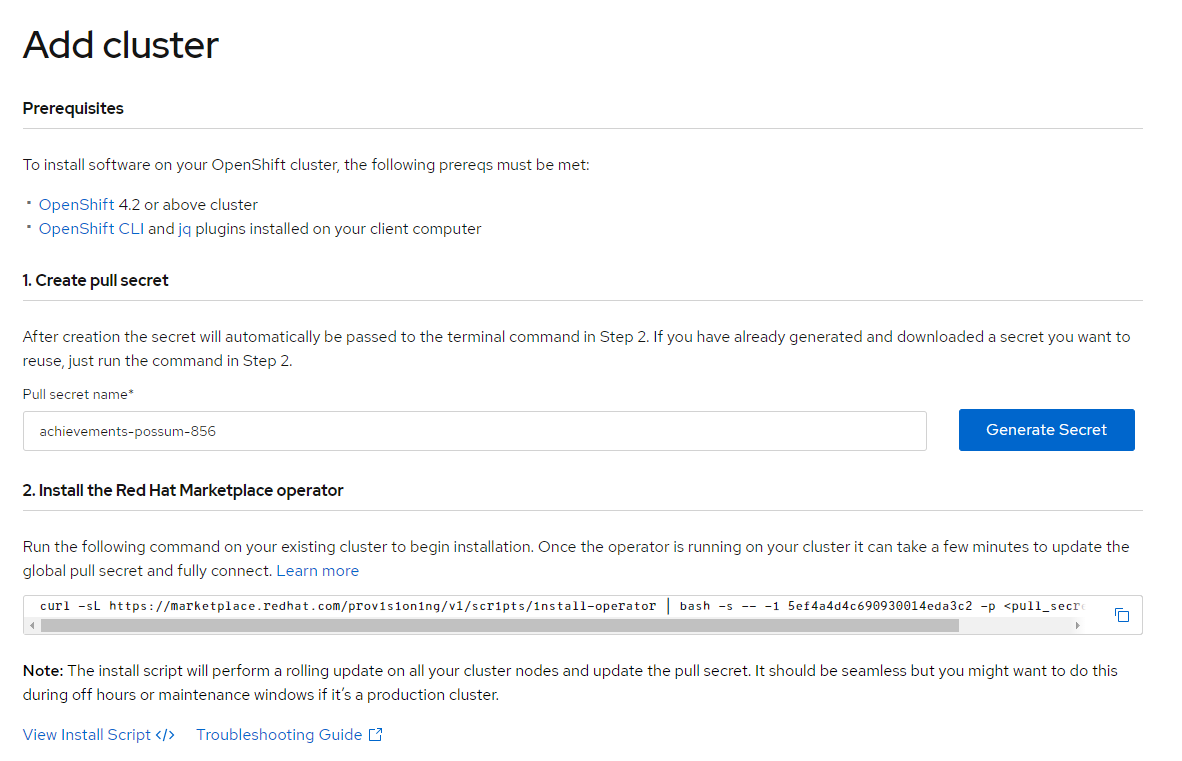Click inside the curl install command text
Screen dimensions: 1182x761
coord(350,606)
